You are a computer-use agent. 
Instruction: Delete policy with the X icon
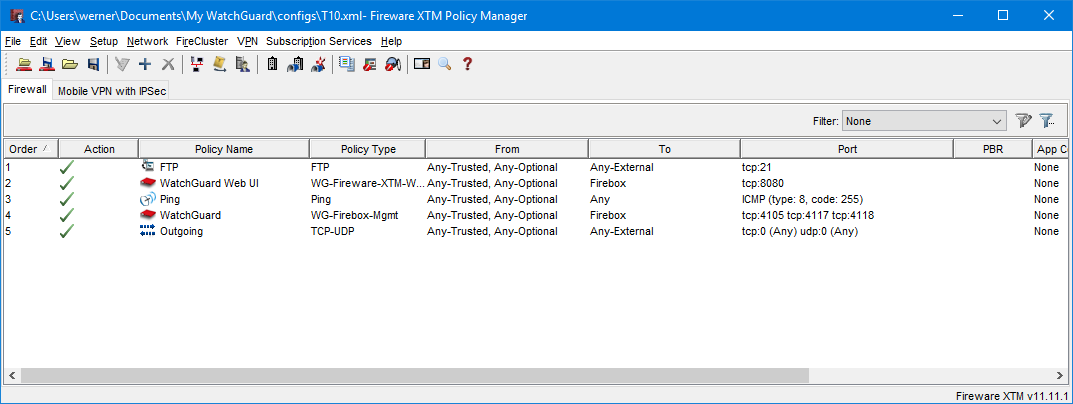(x=168, y=64)
